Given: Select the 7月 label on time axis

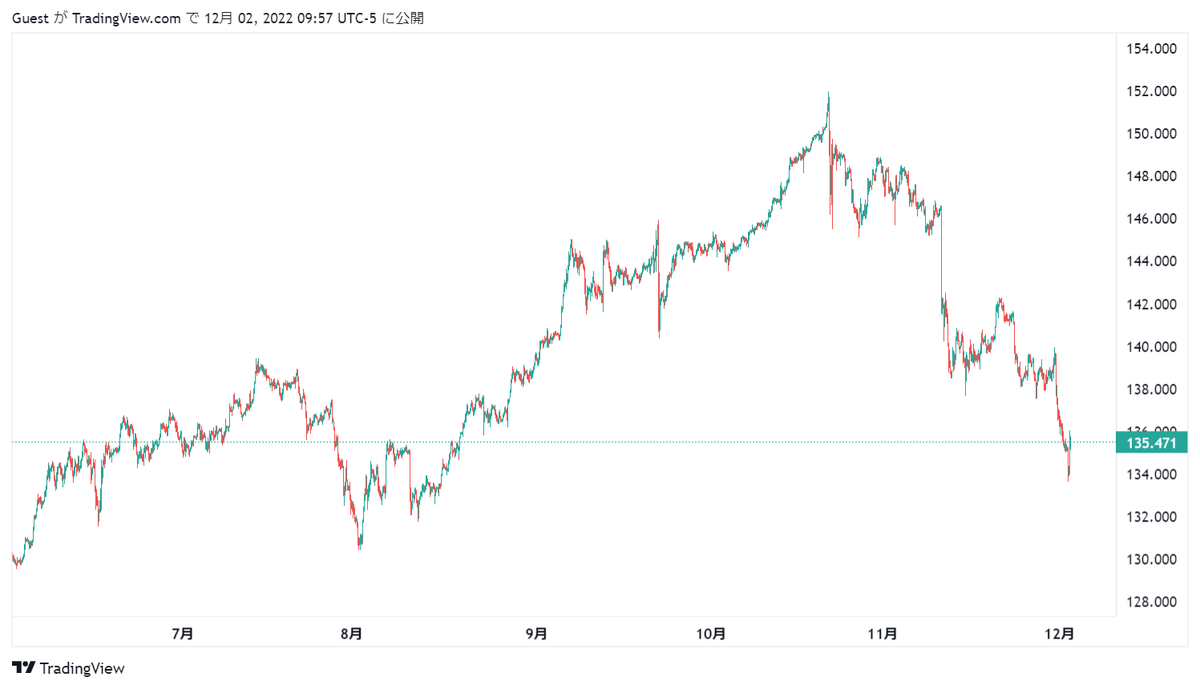Looking at the screenshot, I should point(182,633).
